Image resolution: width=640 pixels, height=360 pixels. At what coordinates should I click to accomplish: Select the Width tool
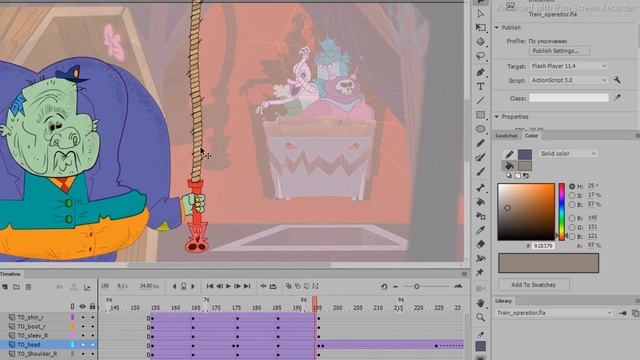(481, 258)
